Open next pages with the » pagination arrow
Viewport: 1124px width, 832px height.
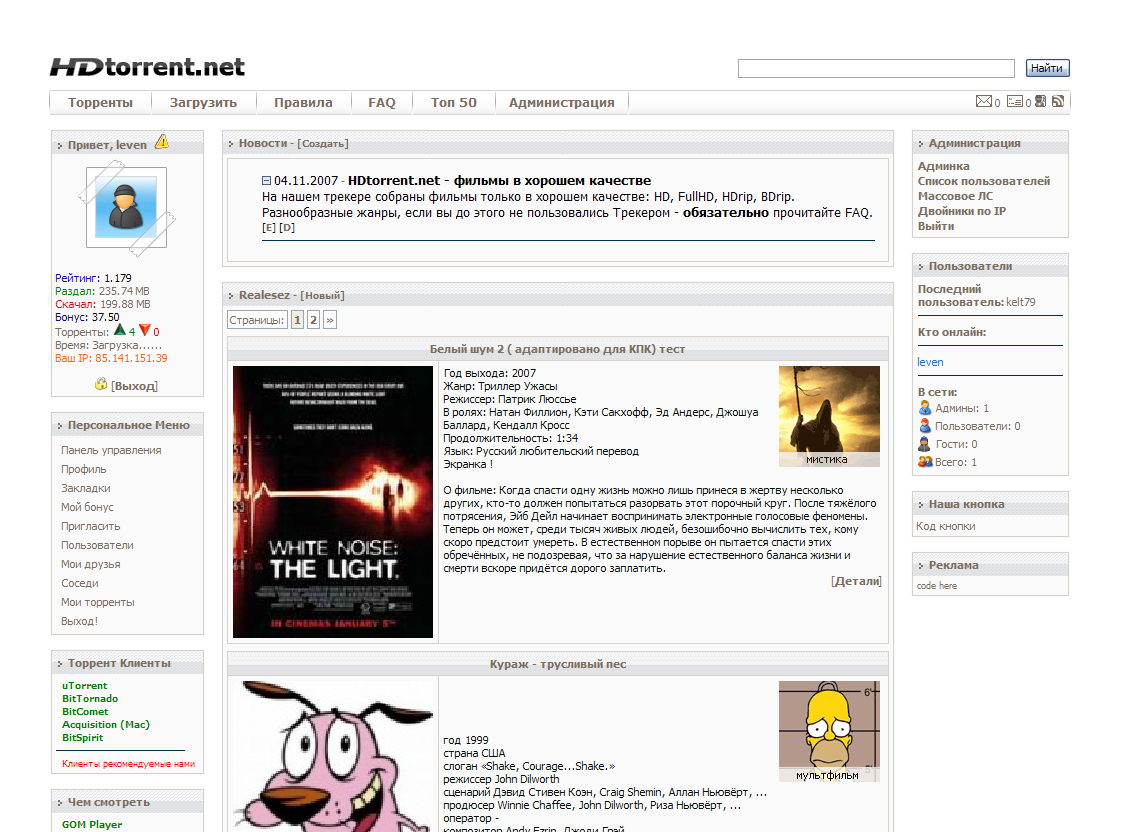click(x=329, y=319)
